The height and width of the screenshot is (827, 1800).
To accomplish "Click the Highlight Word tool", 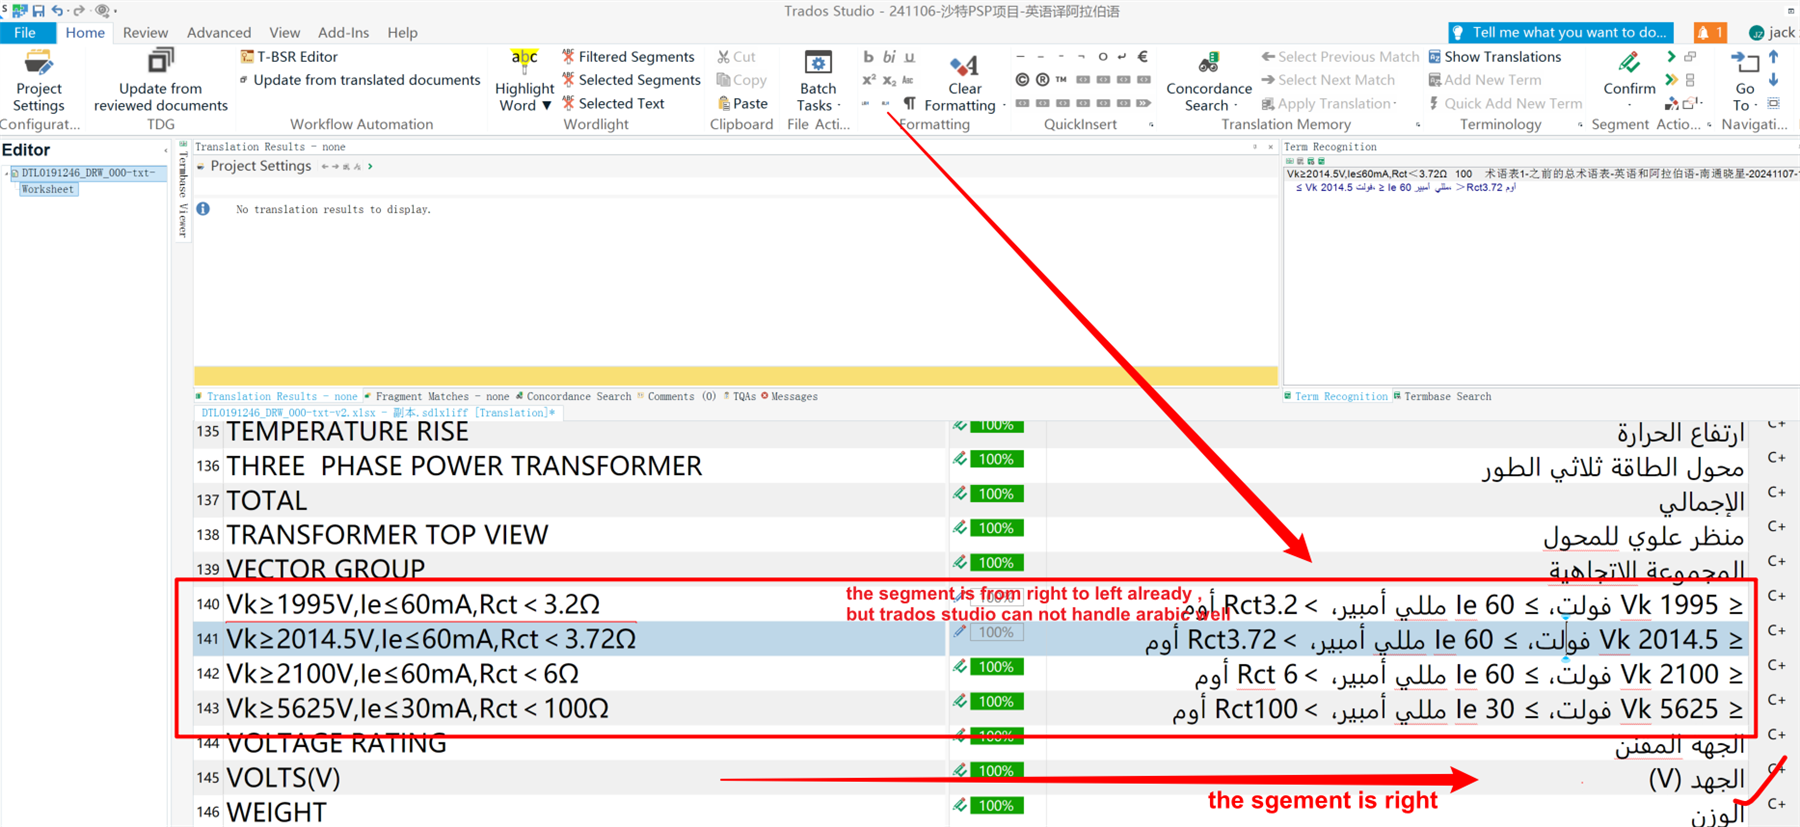I will click(524, 81).
